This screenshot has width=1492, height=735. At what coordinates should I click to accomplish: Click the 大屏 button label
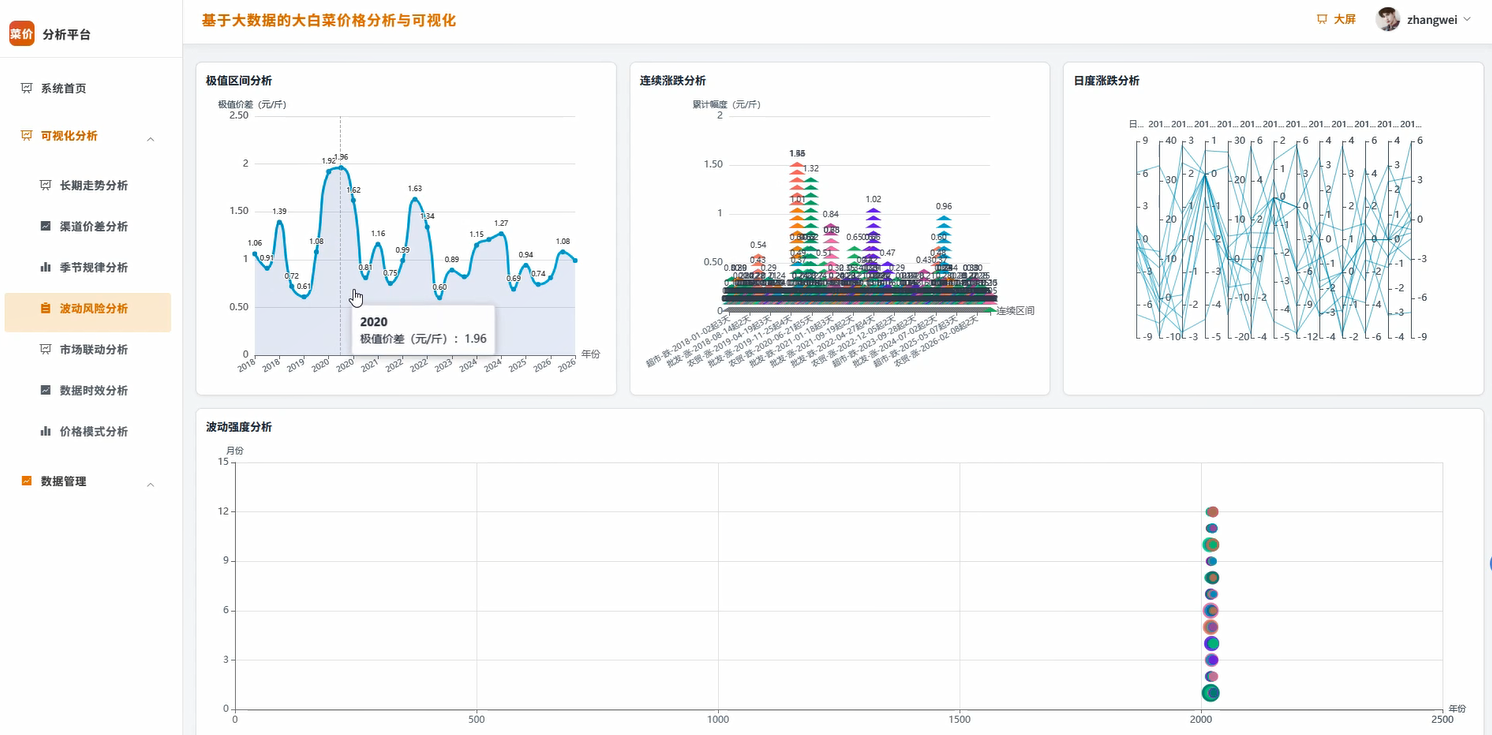tap(1345, 19)
